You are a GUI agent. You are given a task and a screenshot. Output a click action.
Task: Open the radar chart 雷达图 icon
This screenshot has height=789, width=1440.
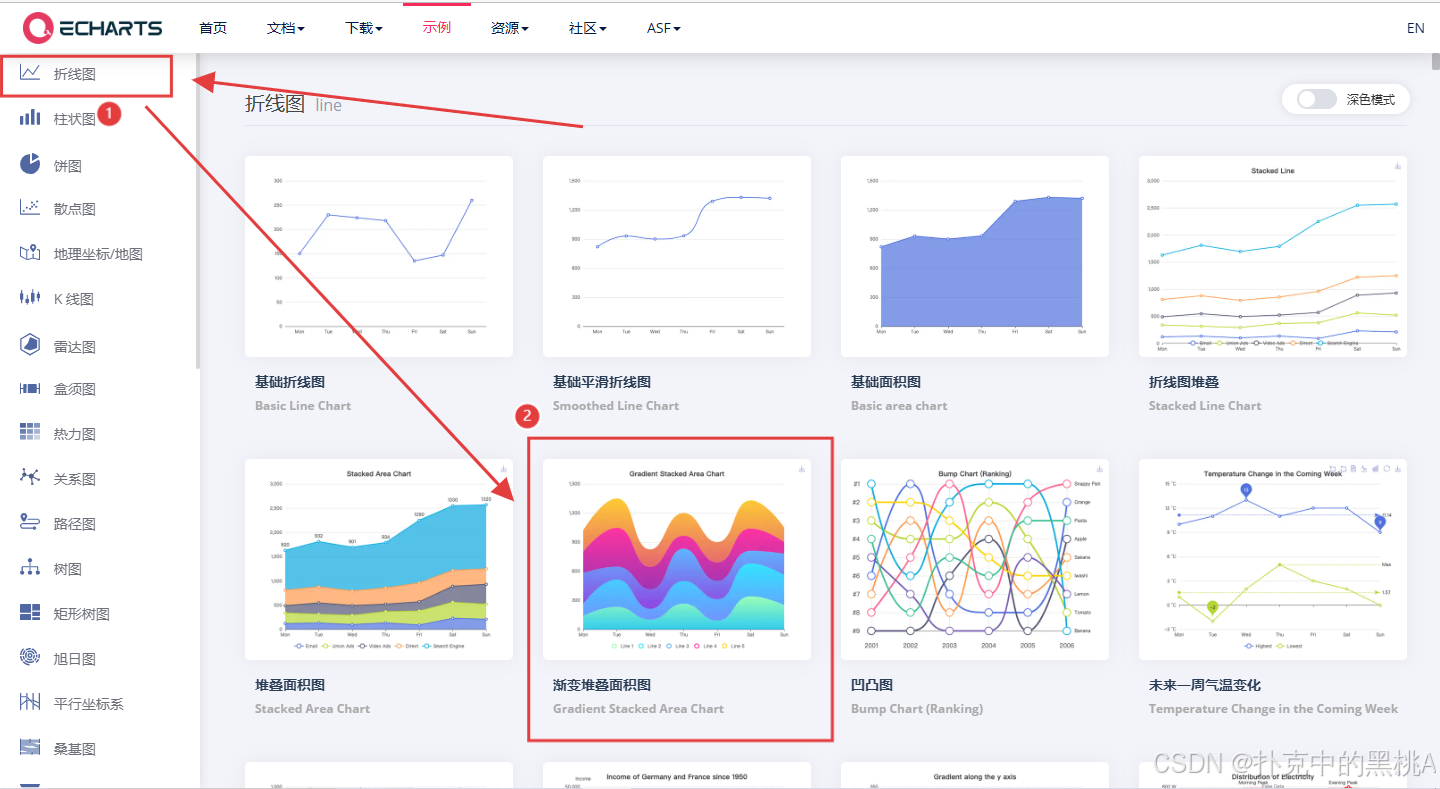[30, 346]
